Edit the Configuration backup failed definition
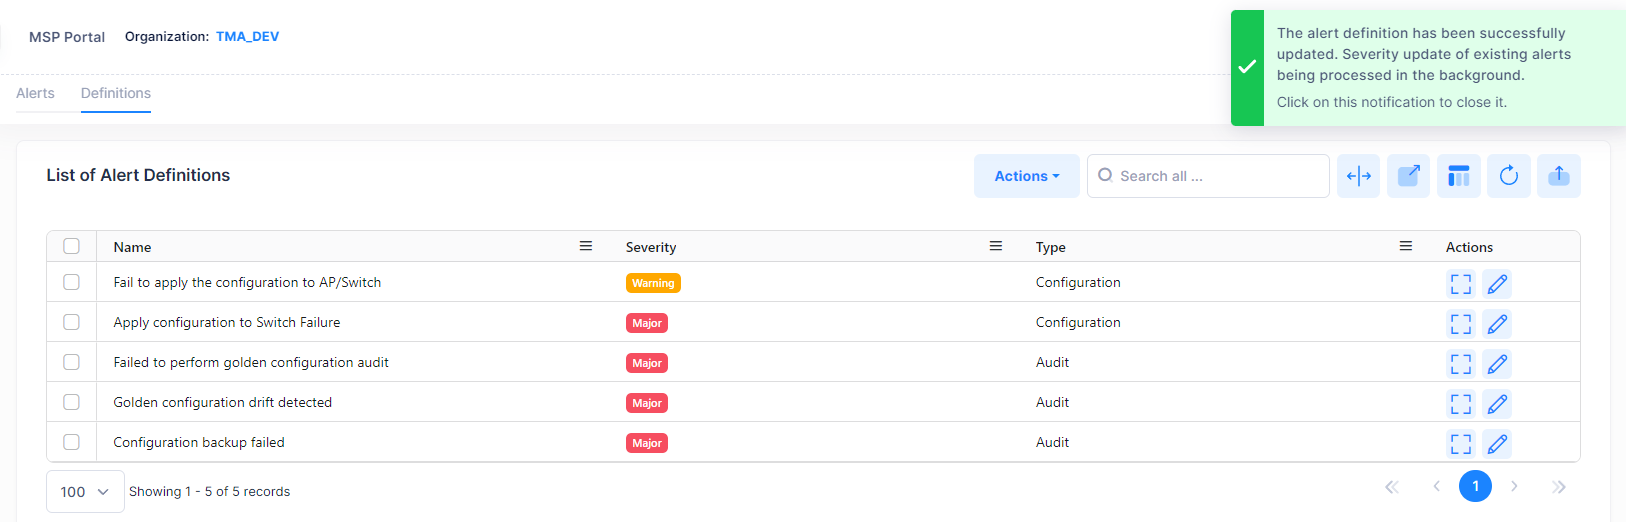This screenshot has height=522, width=1626. click(x=1496, y=443)
